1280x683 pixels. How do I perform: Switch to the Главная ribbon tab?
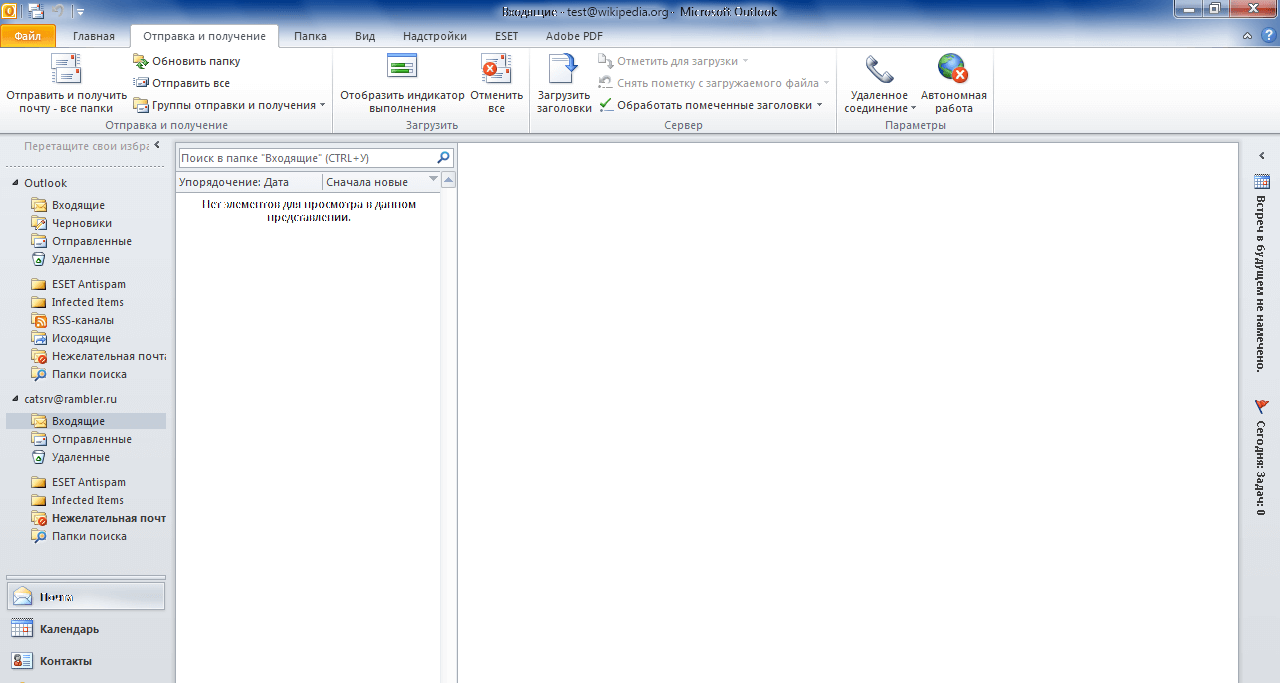point(94,36)
